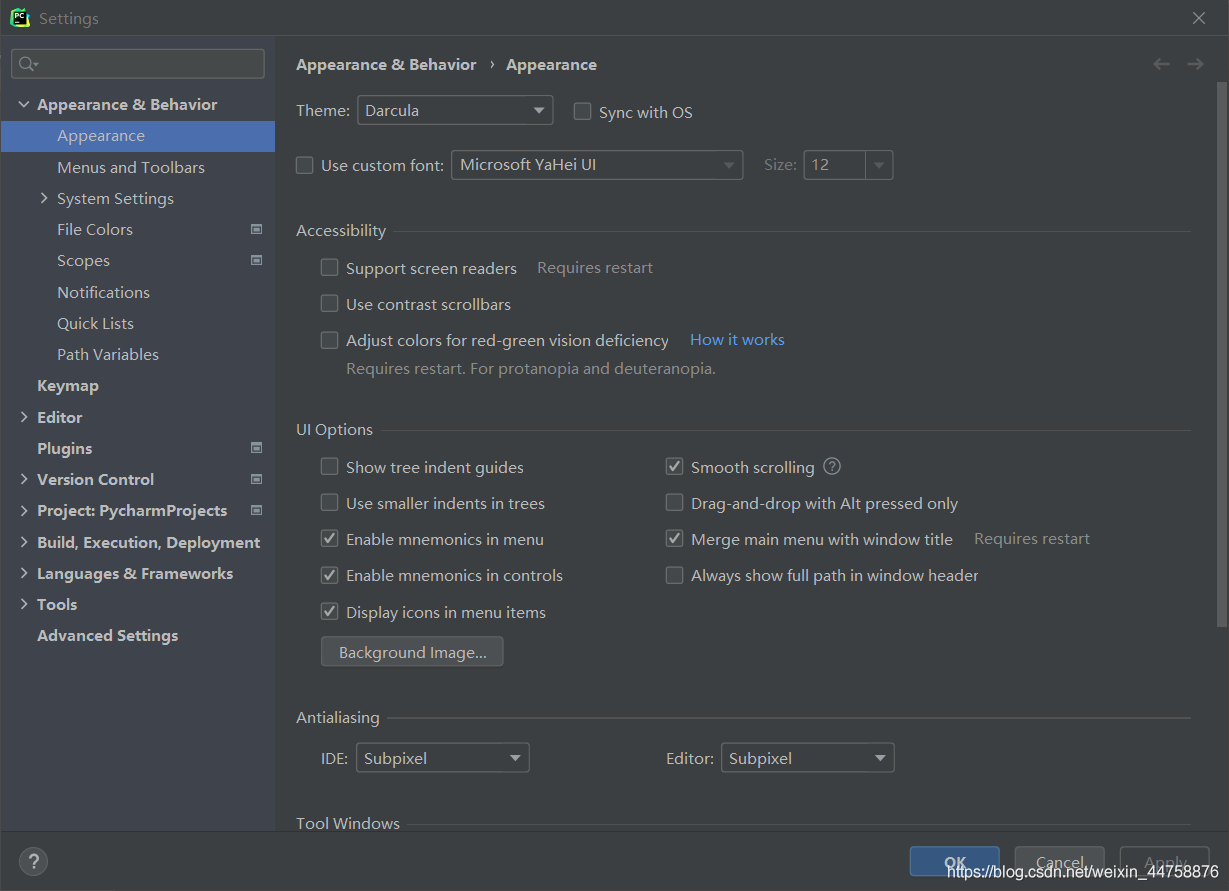Image resolution: width=1229 pixels, height=891 pixels.
Task: Click the Smooth scrolling help icon
Action: pyautogui.click(x=832, y=467)
